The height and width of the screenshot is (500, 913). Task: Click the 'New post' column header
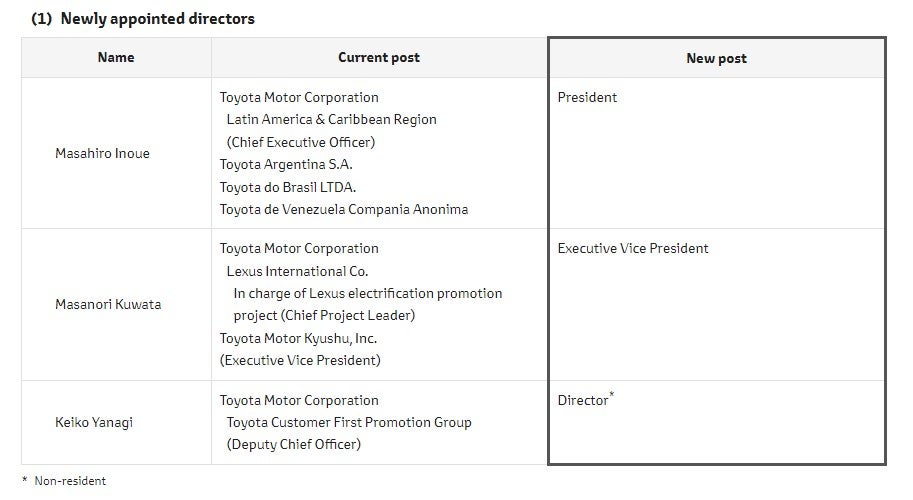click(716, 58)
